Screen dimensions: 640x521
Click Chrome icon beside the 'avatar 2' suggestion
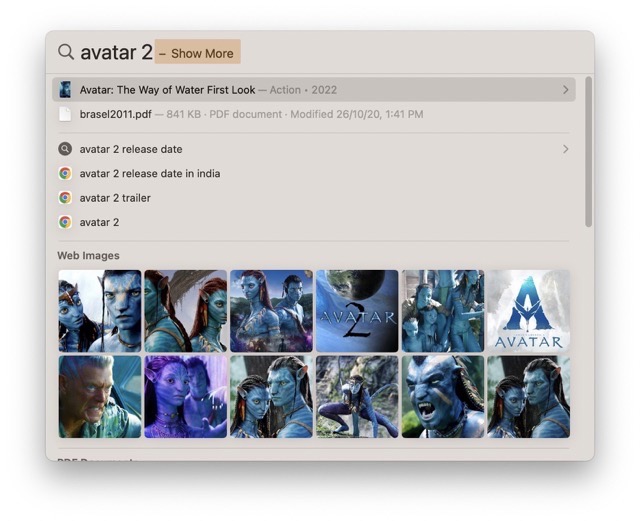[x=65, y=222]
